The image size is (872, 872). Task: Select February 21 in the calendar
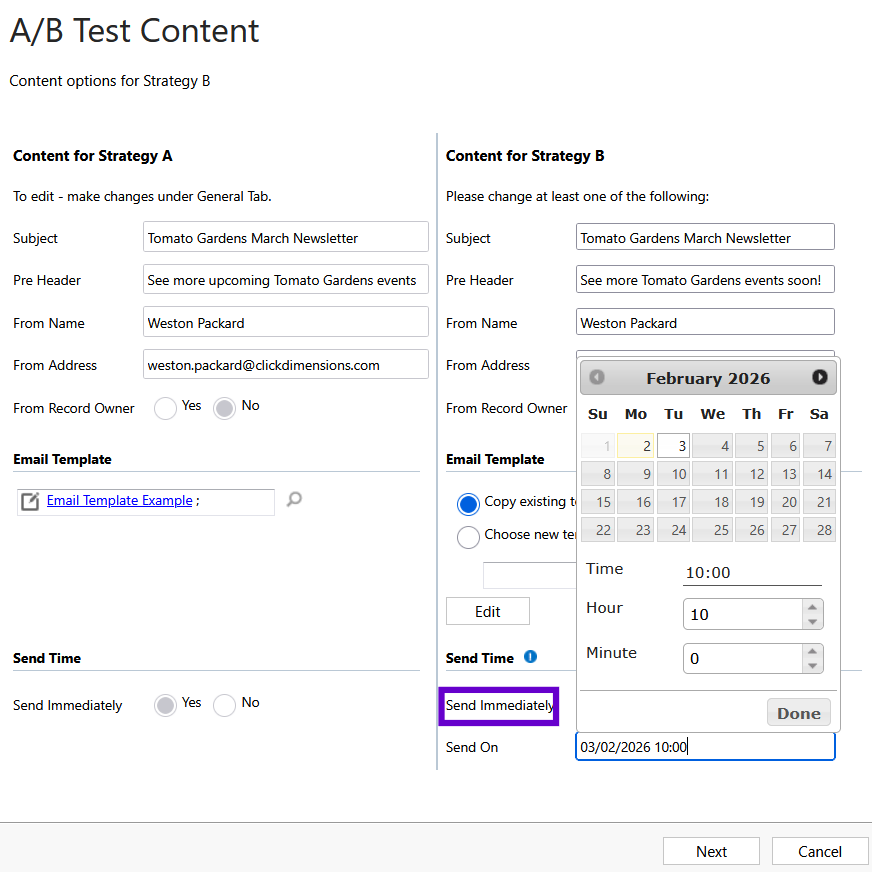tap(819, 502)
